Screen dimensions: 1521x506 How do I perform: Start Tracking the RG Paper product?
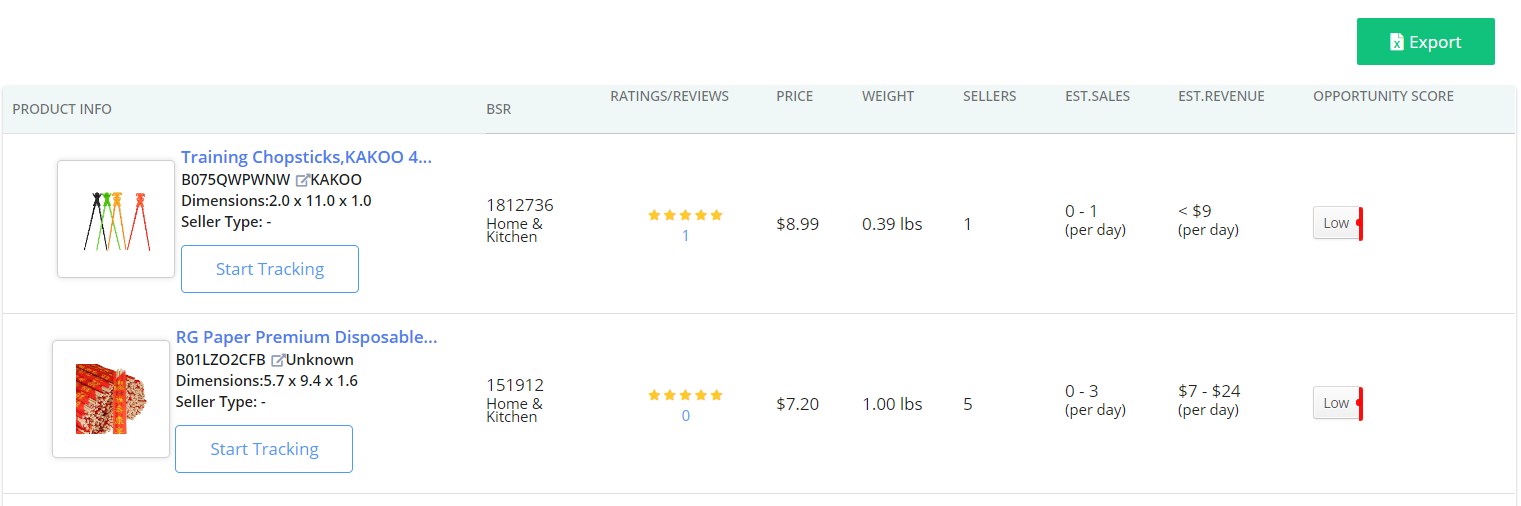coord(264,449)
